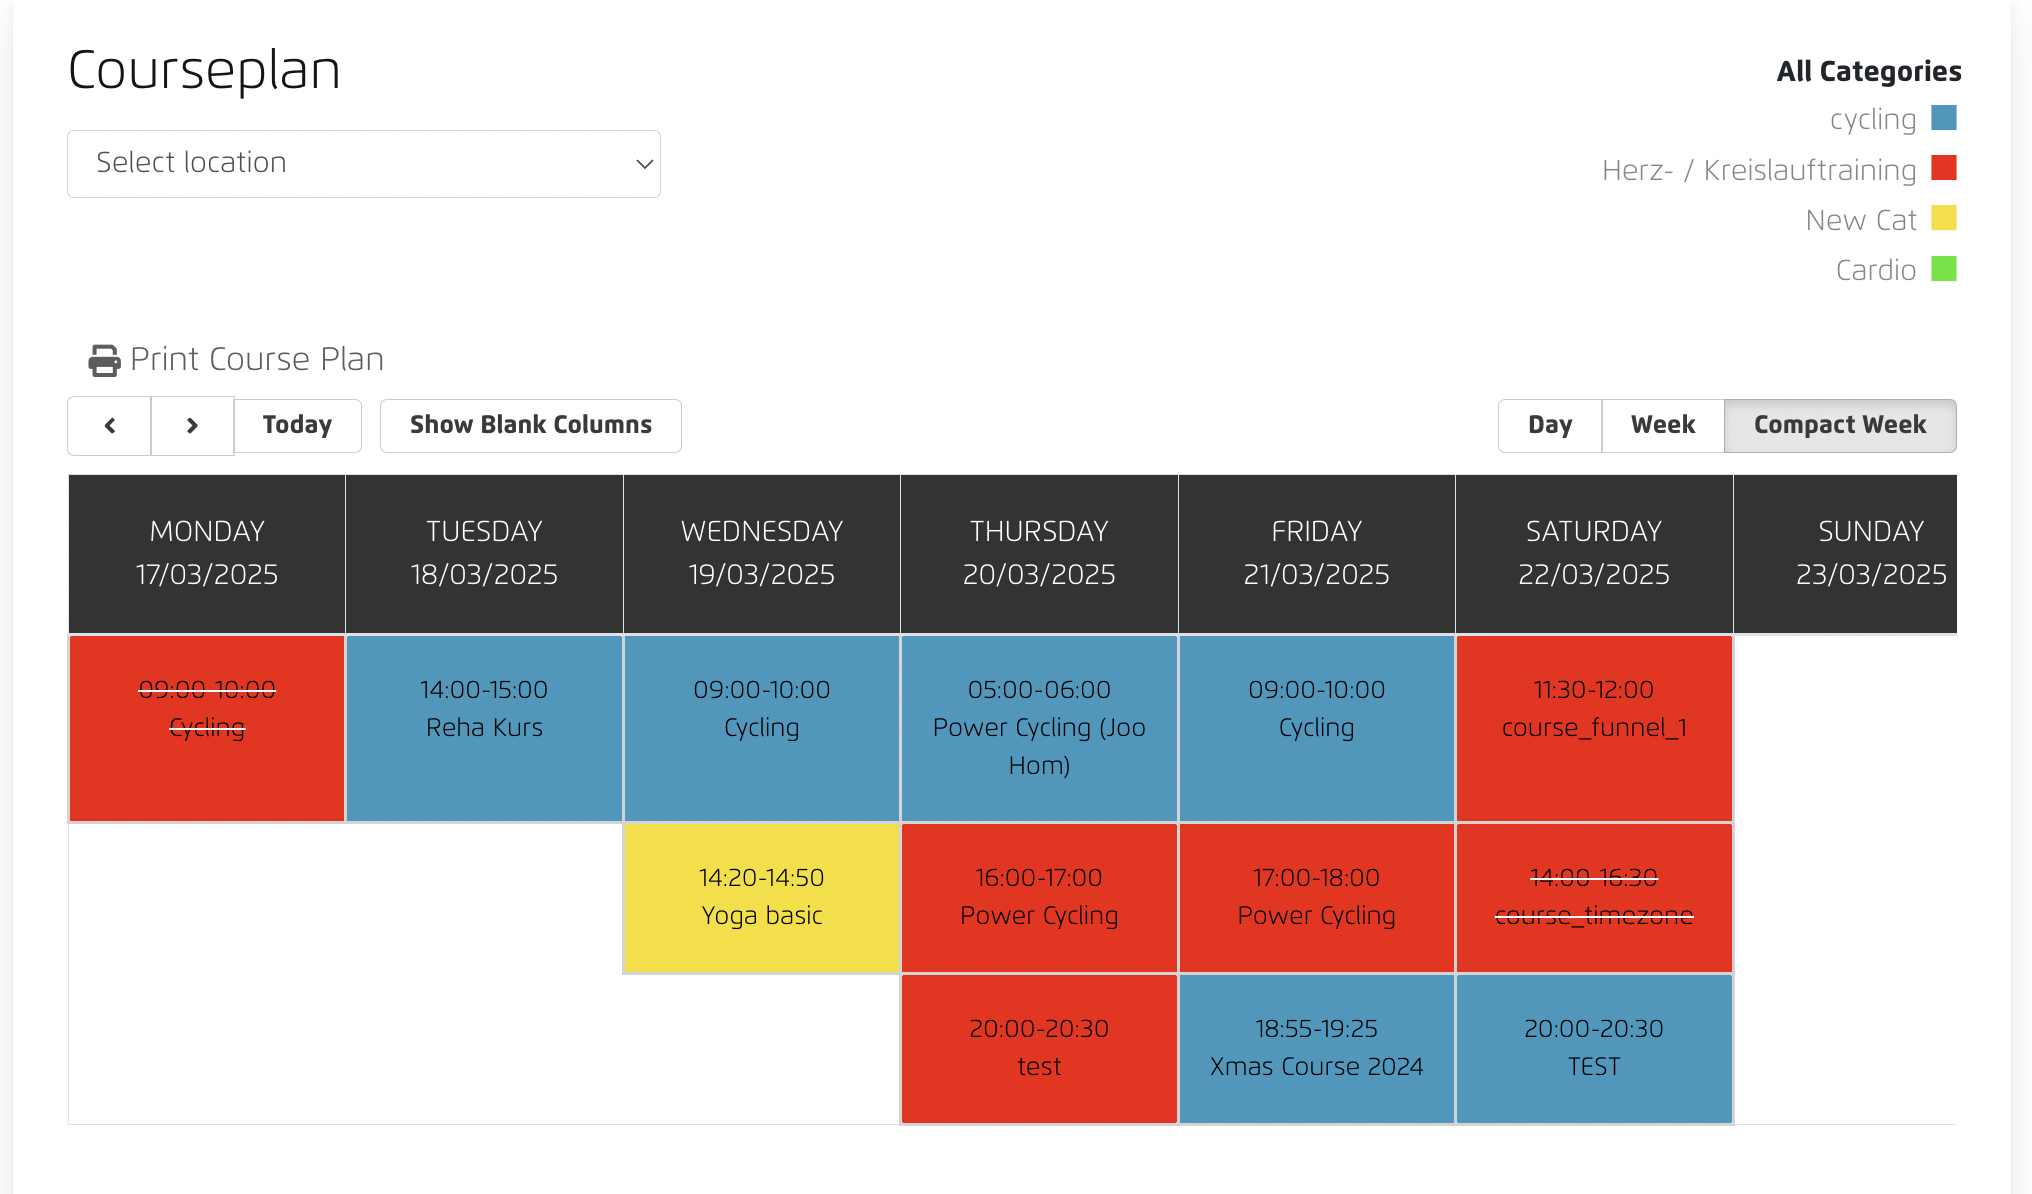Go to next week with right arrow
This screenshot has height=1194, width=2032.
coord(192,426)
